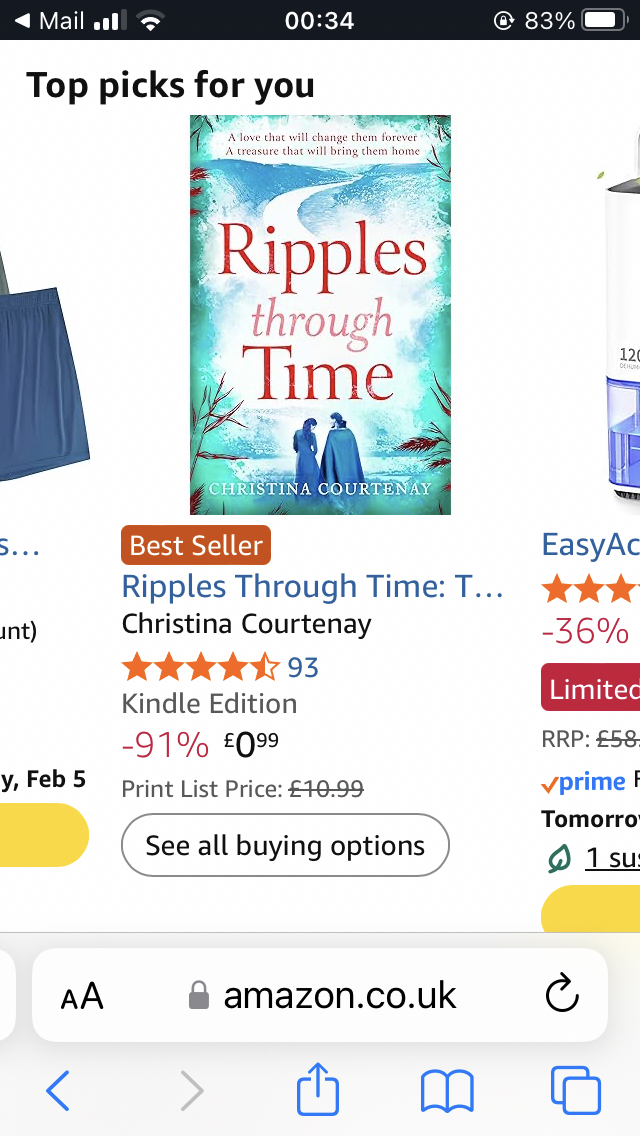Open the AA reader view menu
This screenshot has height=1136, width=640.
(82, 996)
